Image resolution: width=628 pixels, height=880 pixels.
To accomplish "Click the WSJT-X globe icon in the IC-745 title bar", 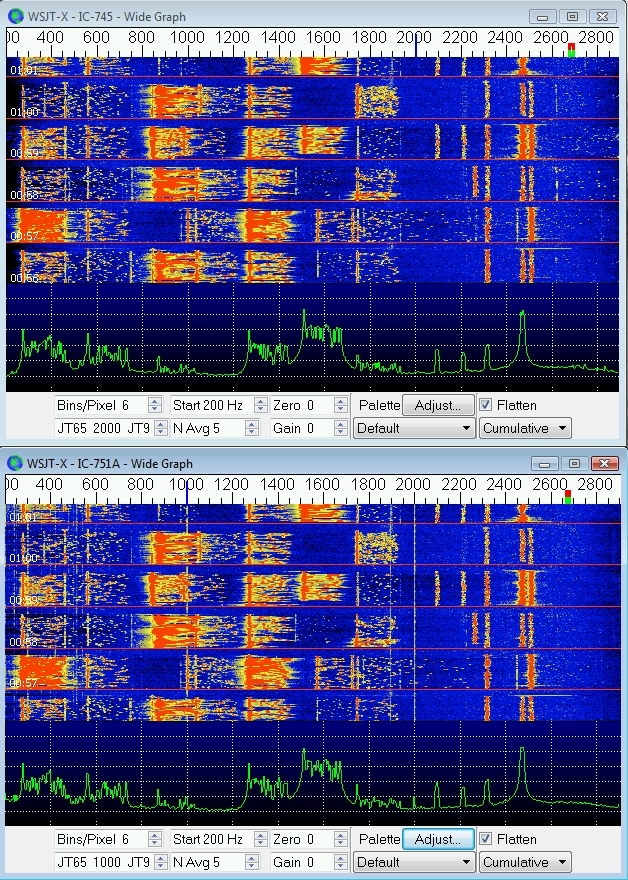I will (15, 16).
